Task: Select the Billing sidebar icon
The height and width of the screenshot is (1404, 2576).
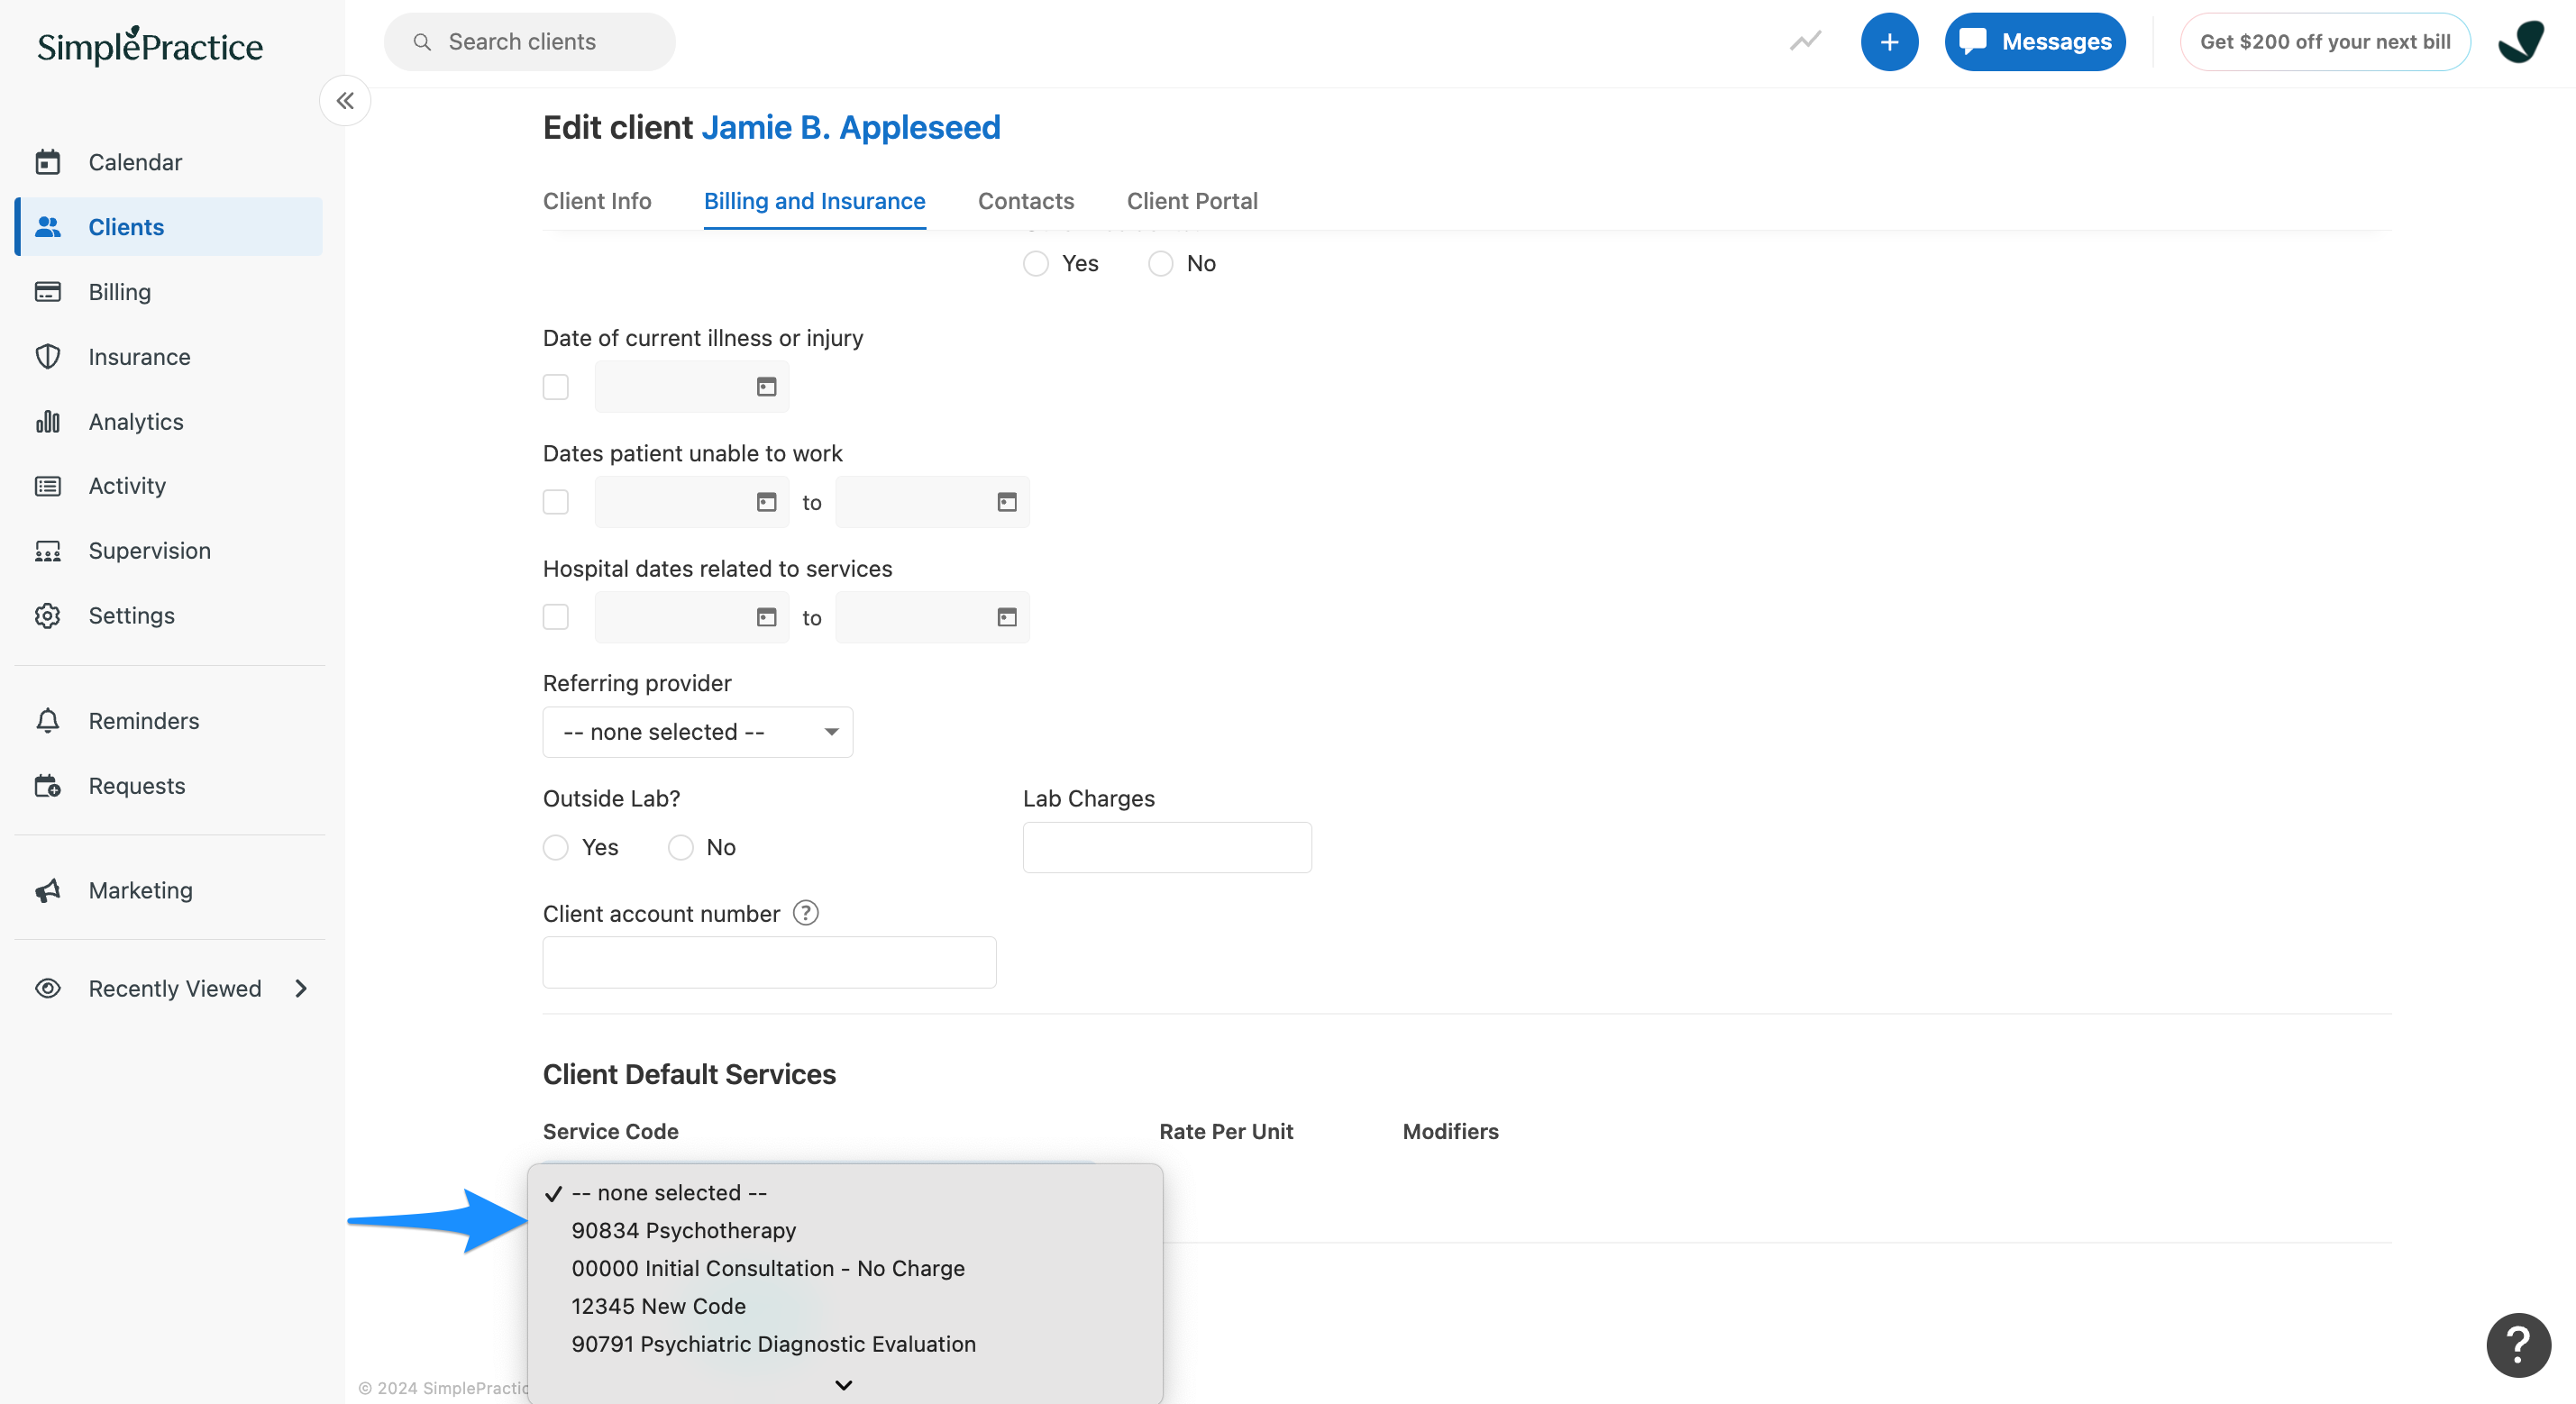Action: (119, 291)
